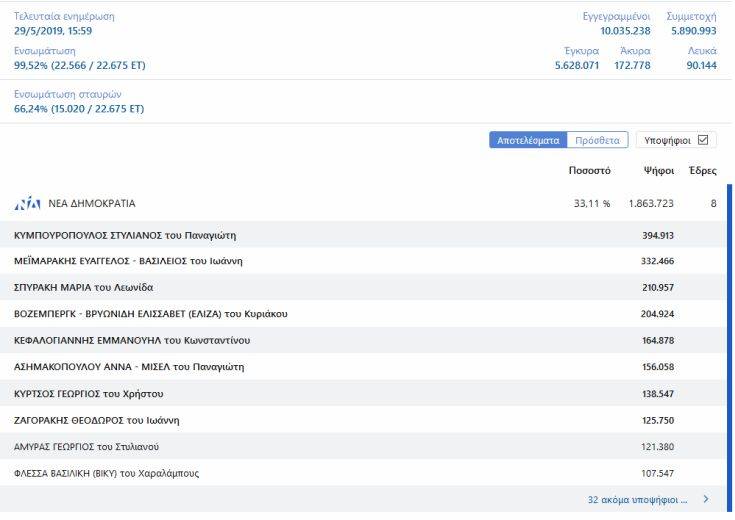Switch to the Πρόσθετα tab

(x=598, y=141)
